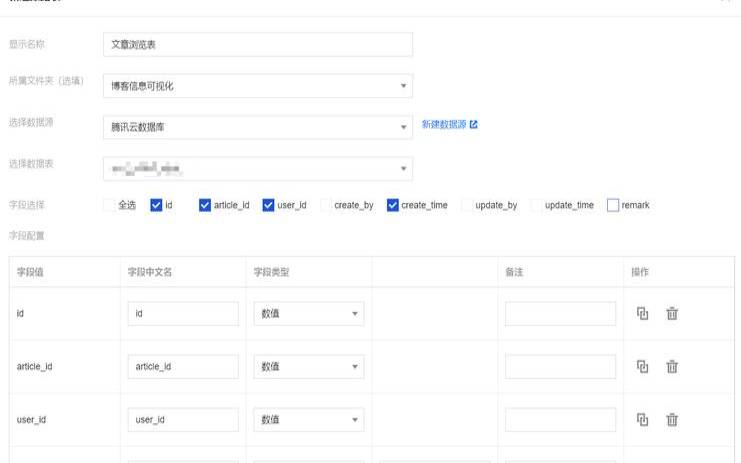Click the 字段中文名 column header
Screen dimensions: 741x463
[150, 272]
